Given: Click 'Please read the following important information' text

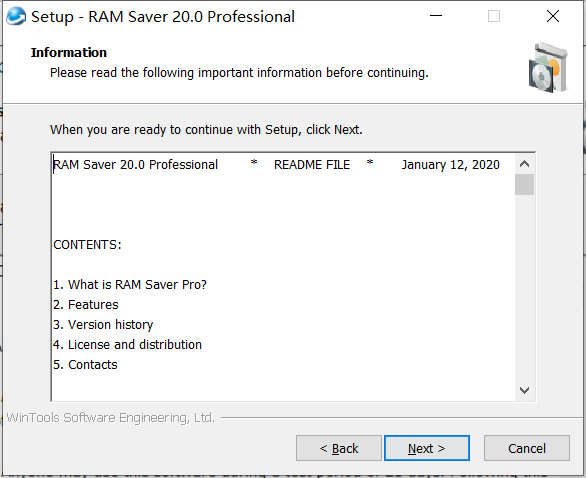Looking at the screenshot, I should click(x=239, y=73).
